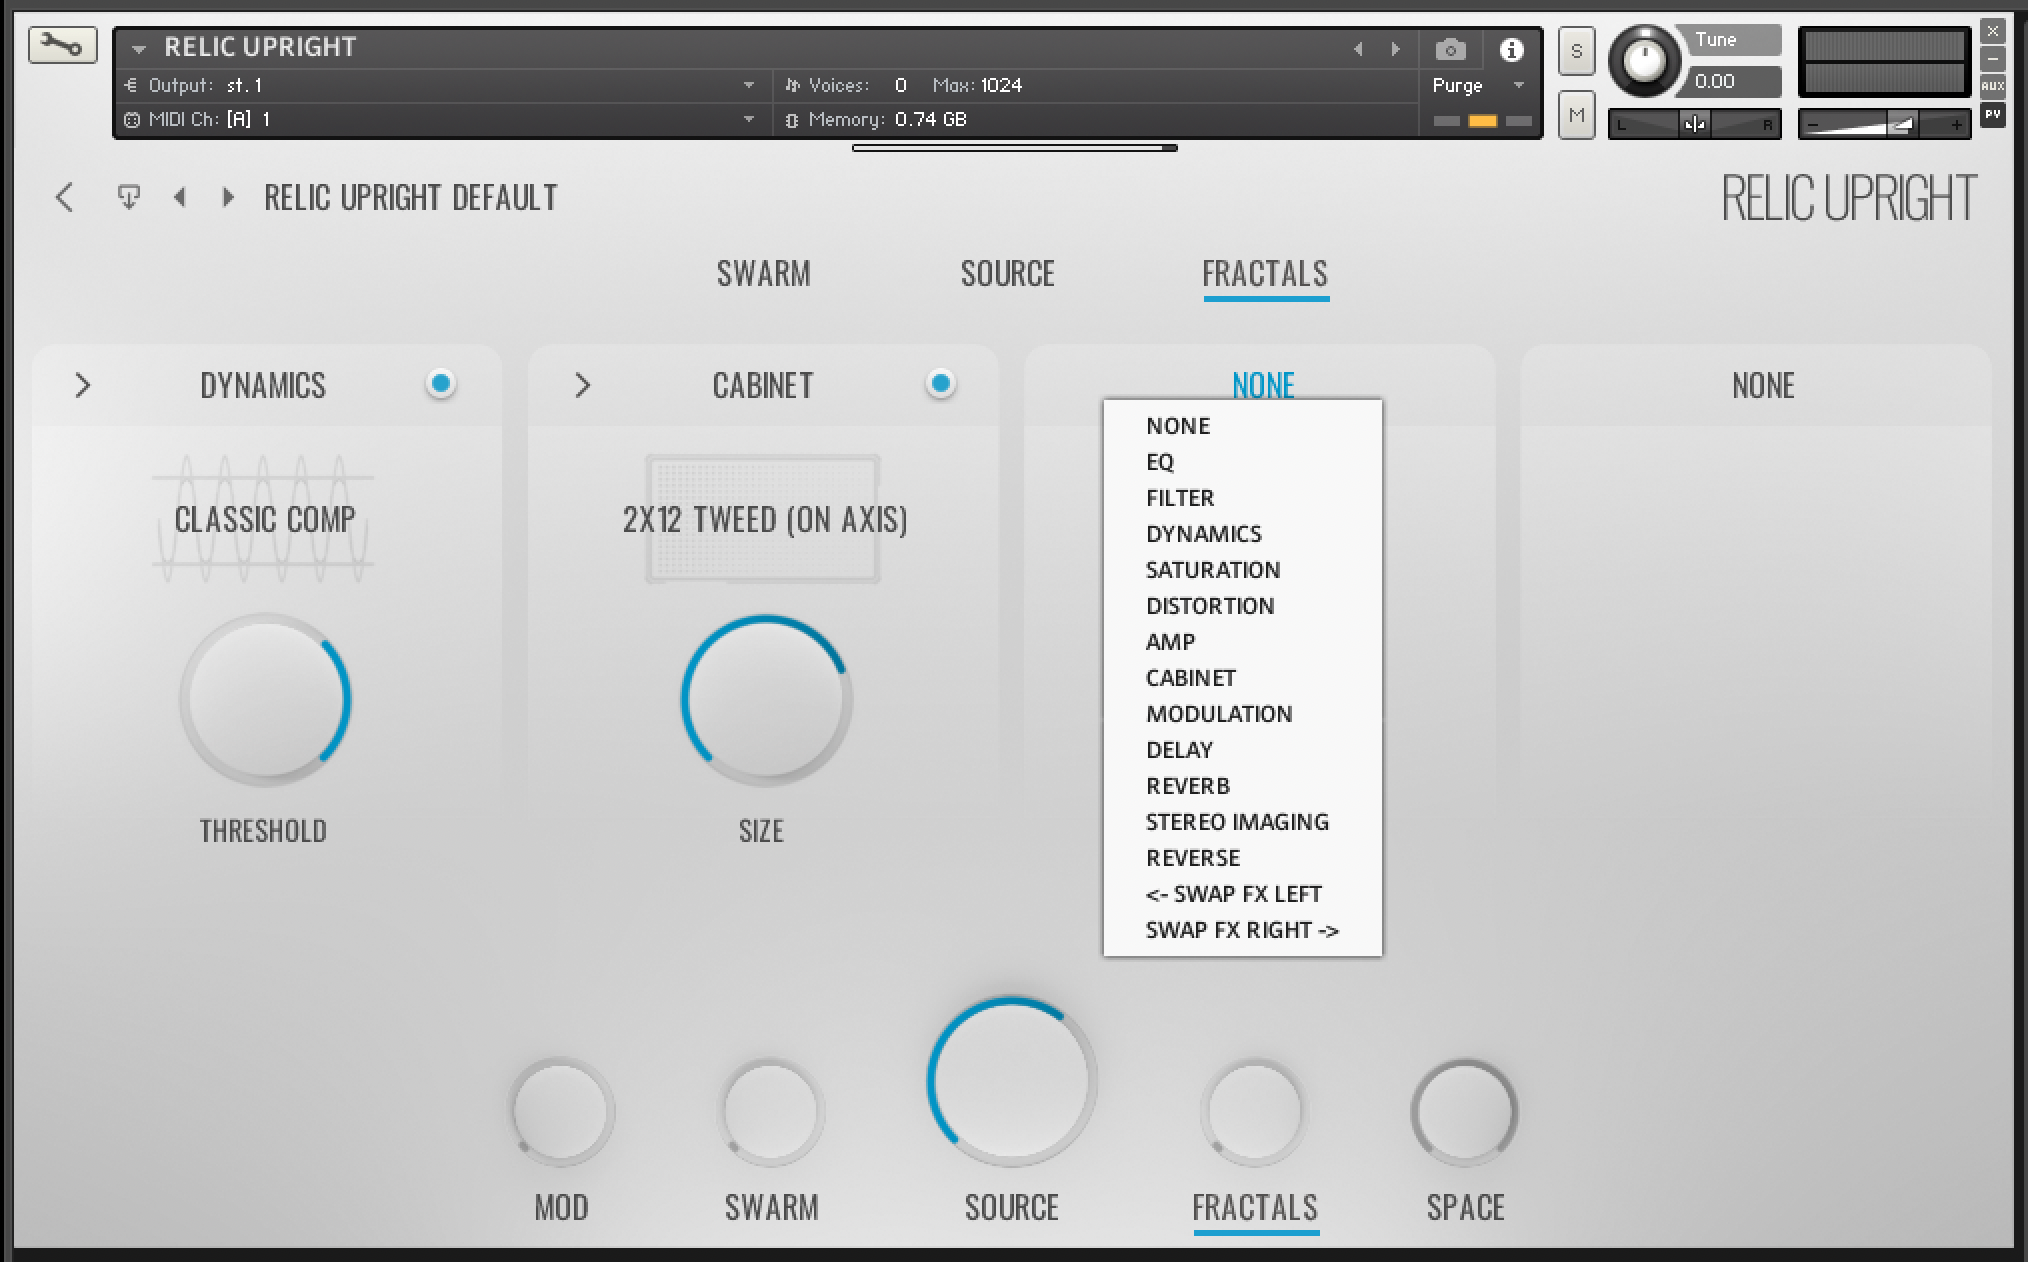Open the Output routing dropdown
The height and width of the screenshot is (1262, 2028).
tap(748, 86)
